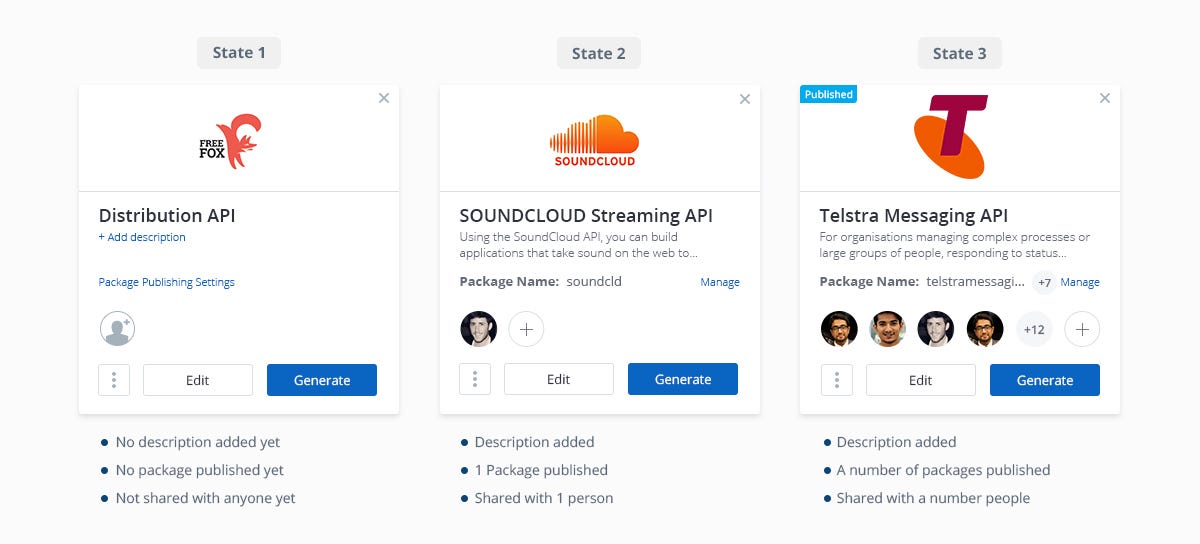The width and height of the screenshot is (1200, 544).
Task: Click fourth user avatar on Telstra card
Action: click(984, 329)
